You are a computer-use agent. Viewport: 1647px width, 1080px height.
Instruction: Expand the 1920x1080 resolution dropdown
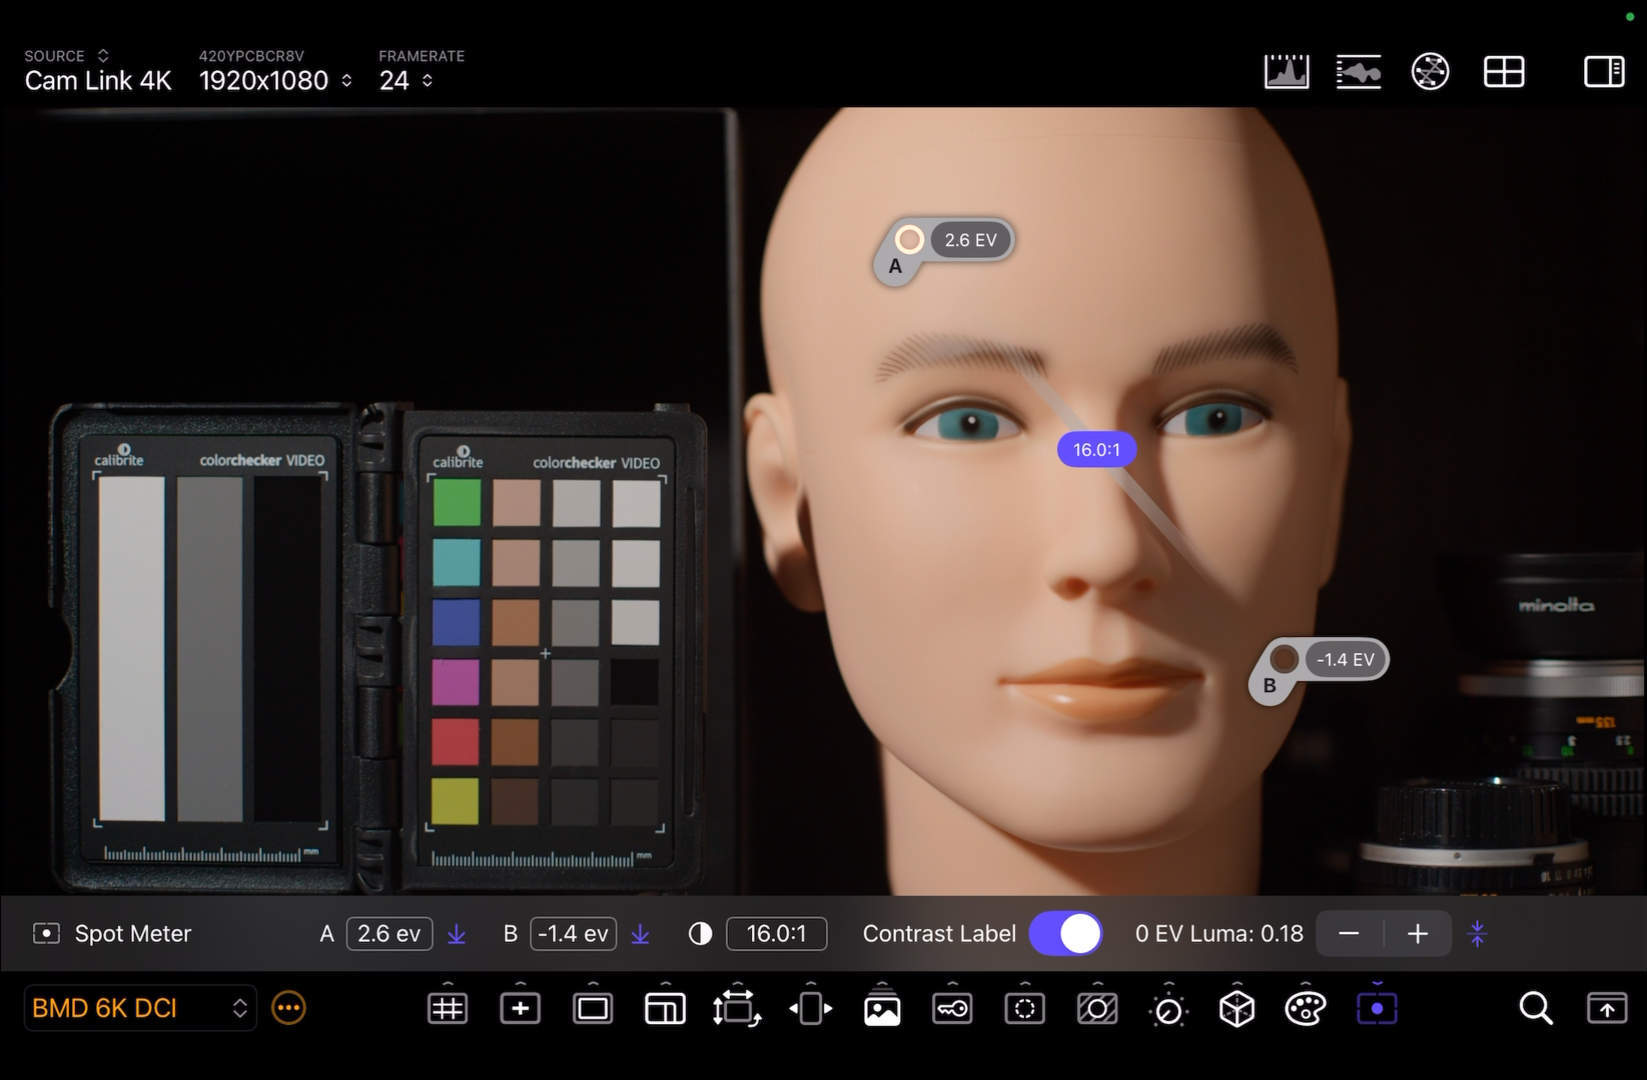click(275, 80)
